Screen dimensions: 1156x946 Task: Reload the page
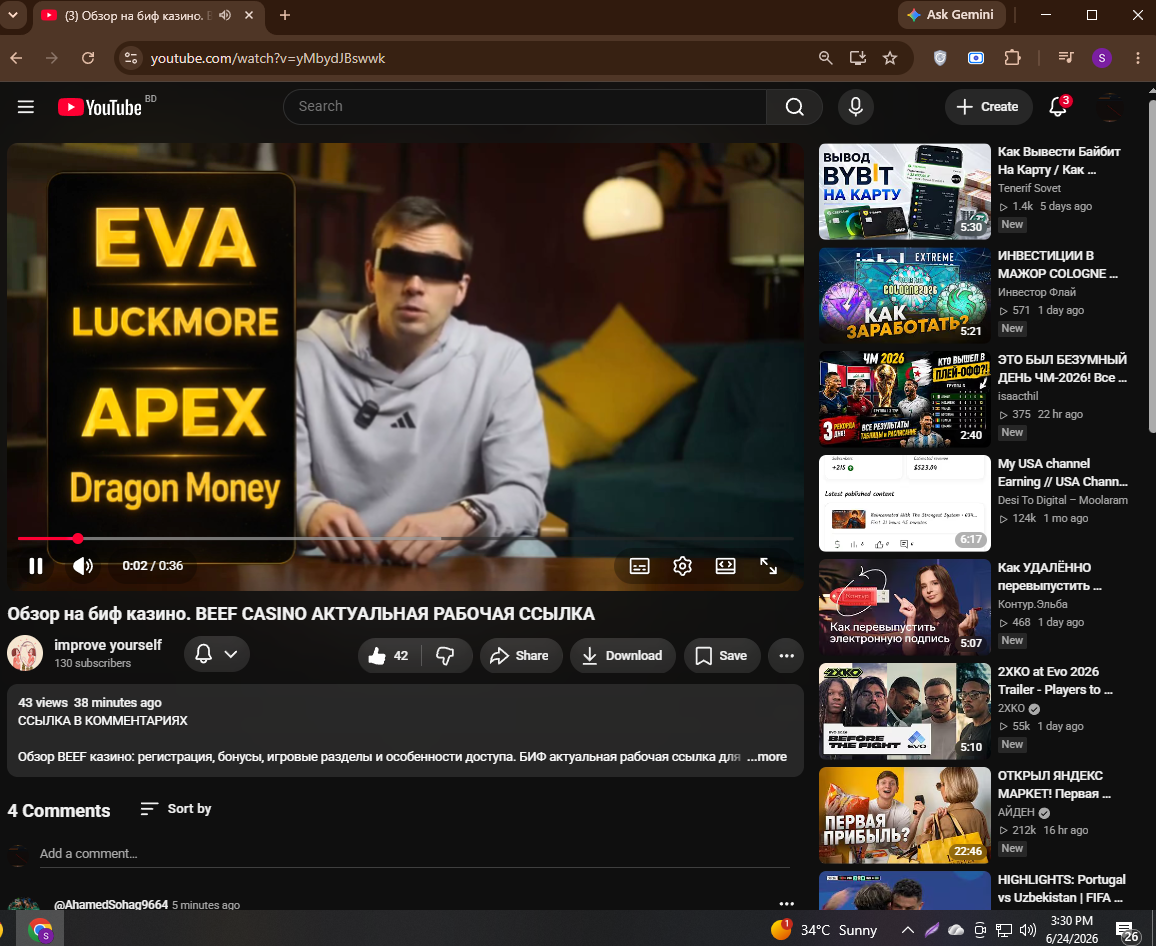88,58
